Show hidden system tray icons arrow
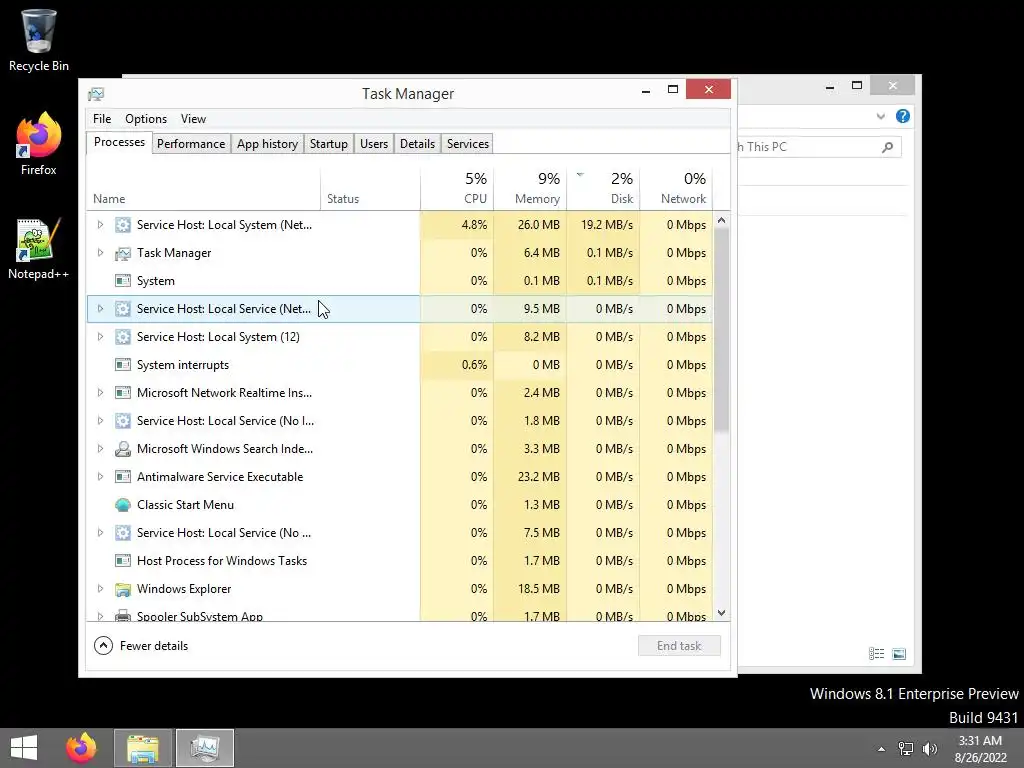 881,749
